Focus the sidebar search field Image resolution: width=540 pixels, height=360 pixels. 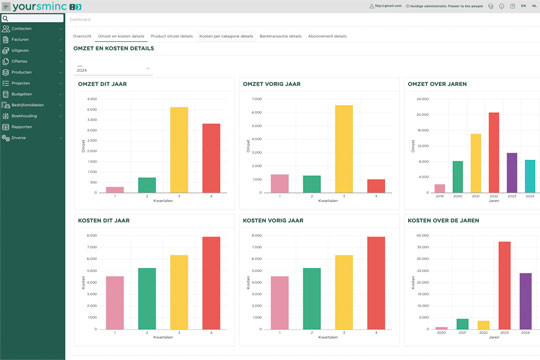pos(32,18)
